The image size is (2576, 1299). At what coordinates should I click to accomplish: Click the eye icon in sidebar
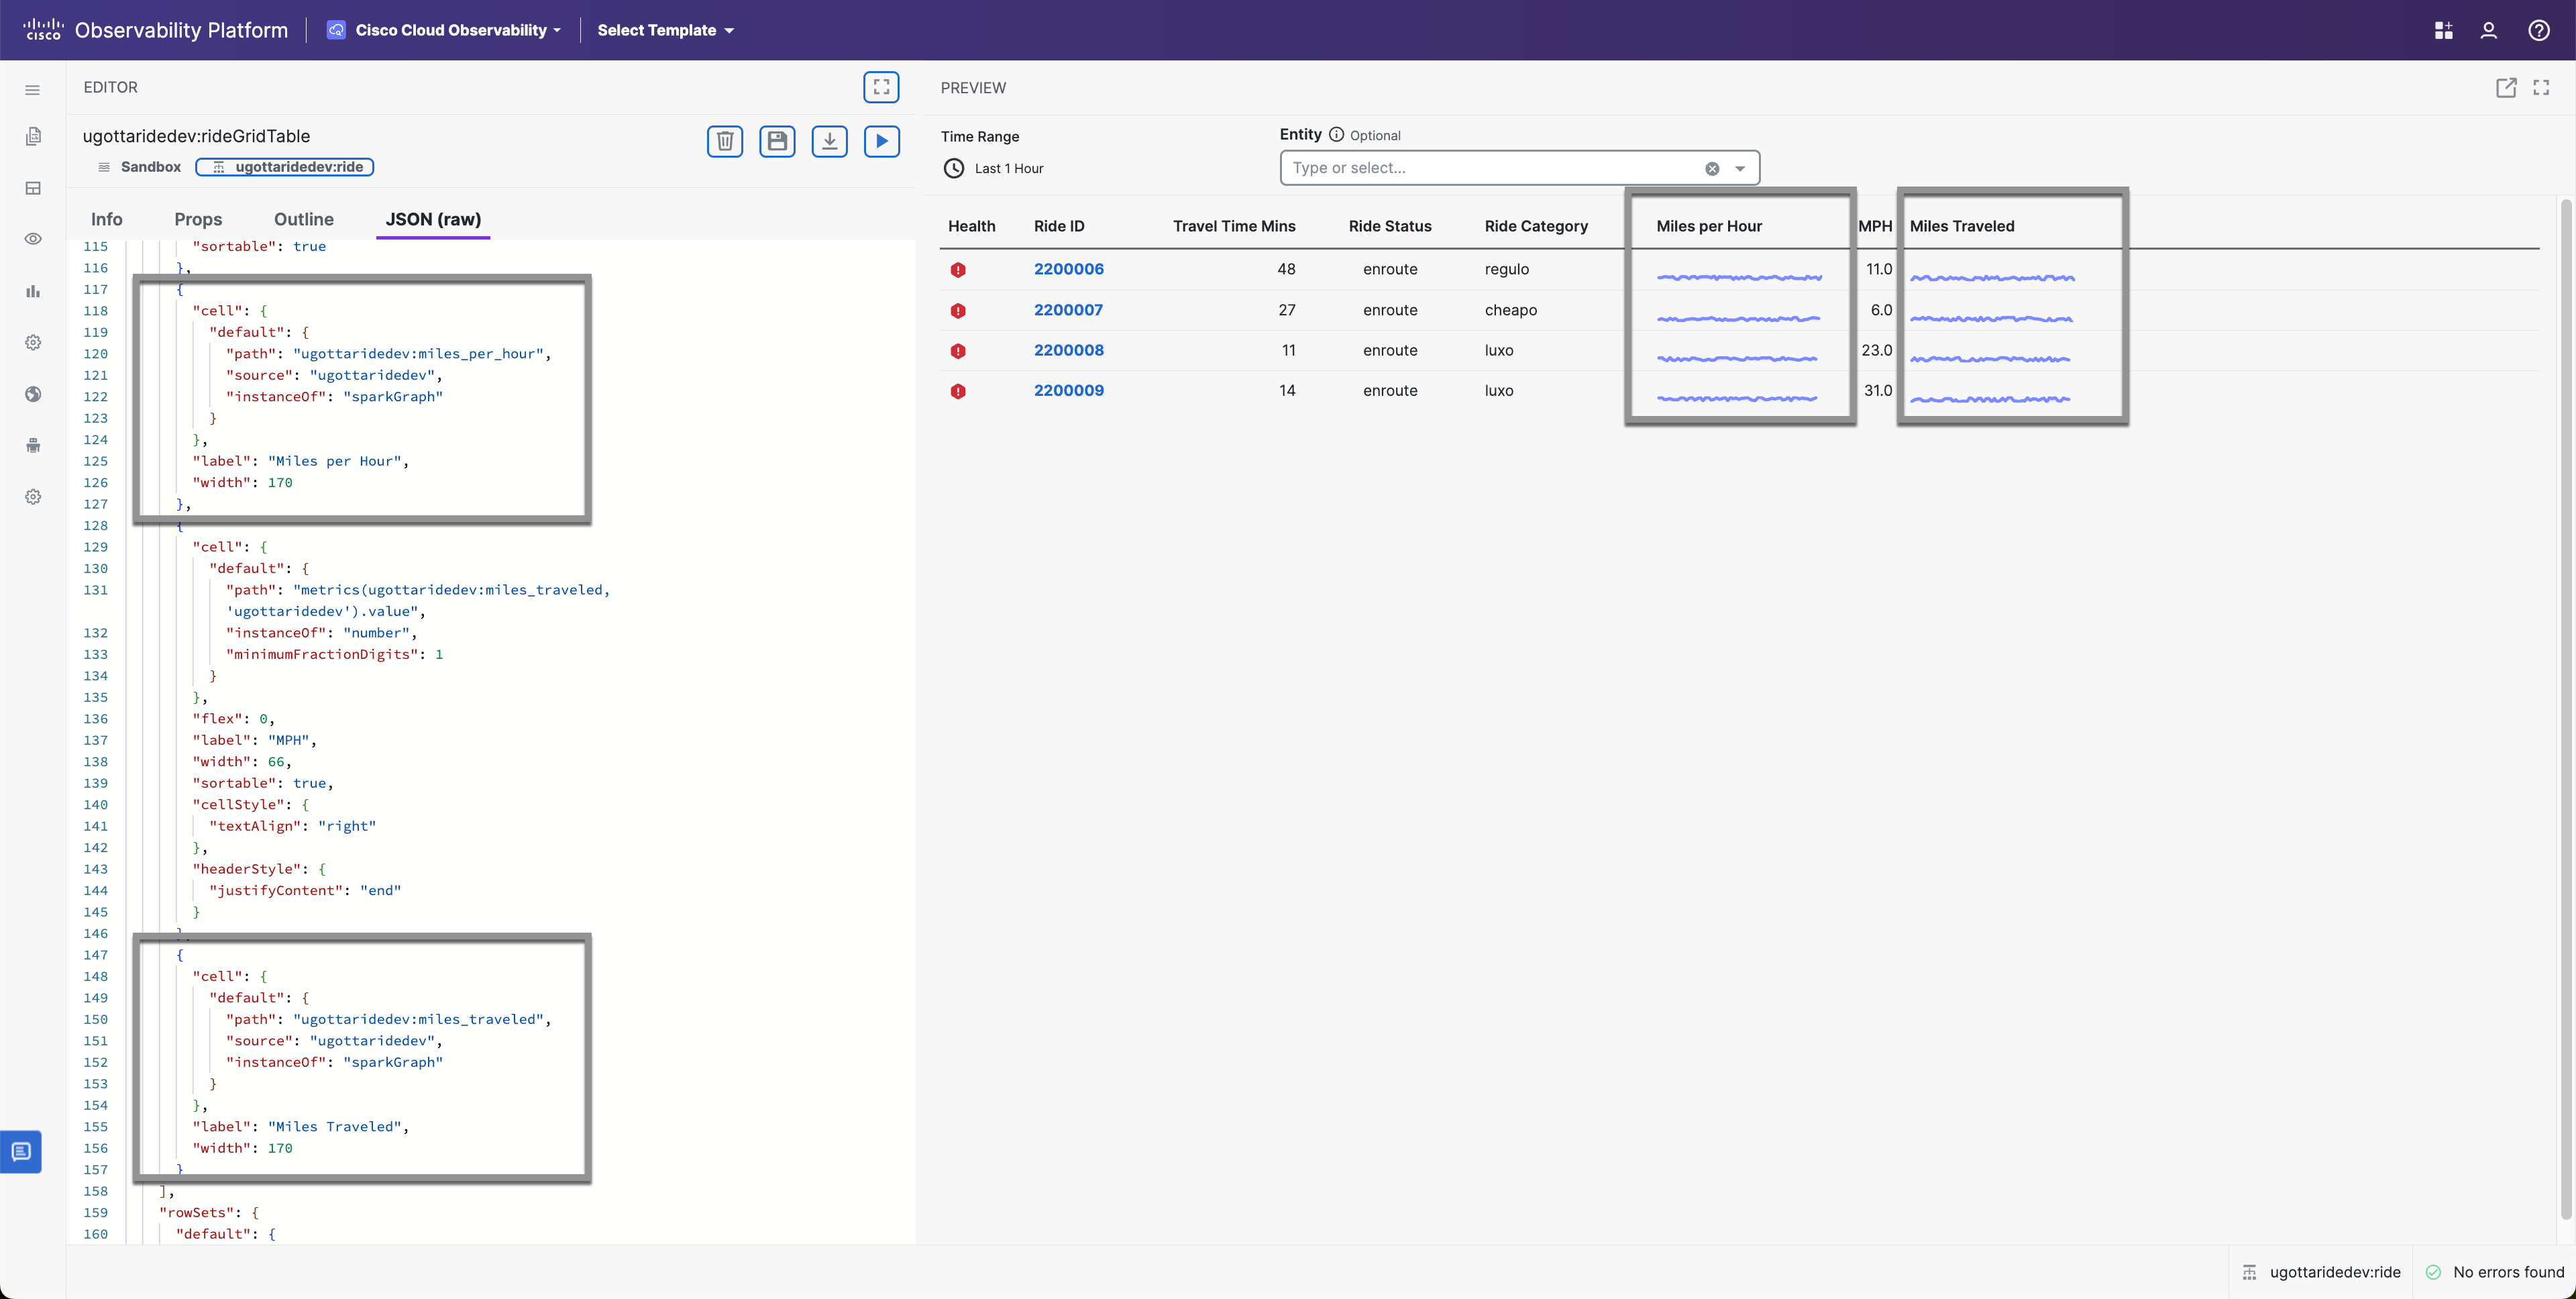click(33, 239)
